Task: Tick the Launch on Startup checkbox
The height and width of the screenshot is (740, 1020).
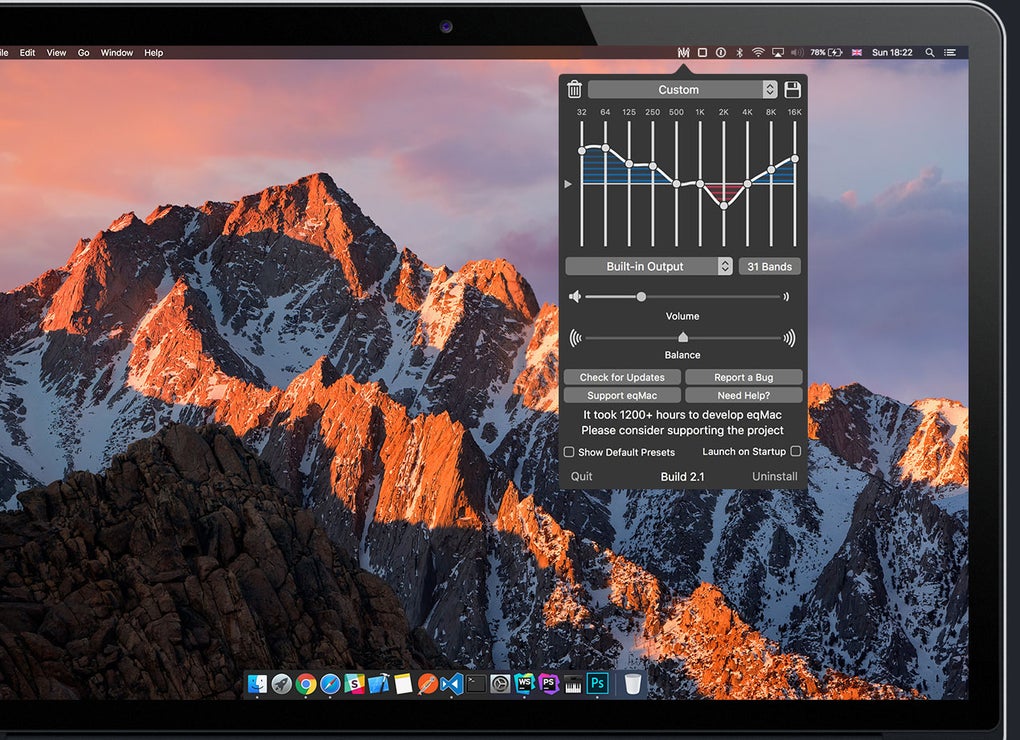Action: pos(796,451)
